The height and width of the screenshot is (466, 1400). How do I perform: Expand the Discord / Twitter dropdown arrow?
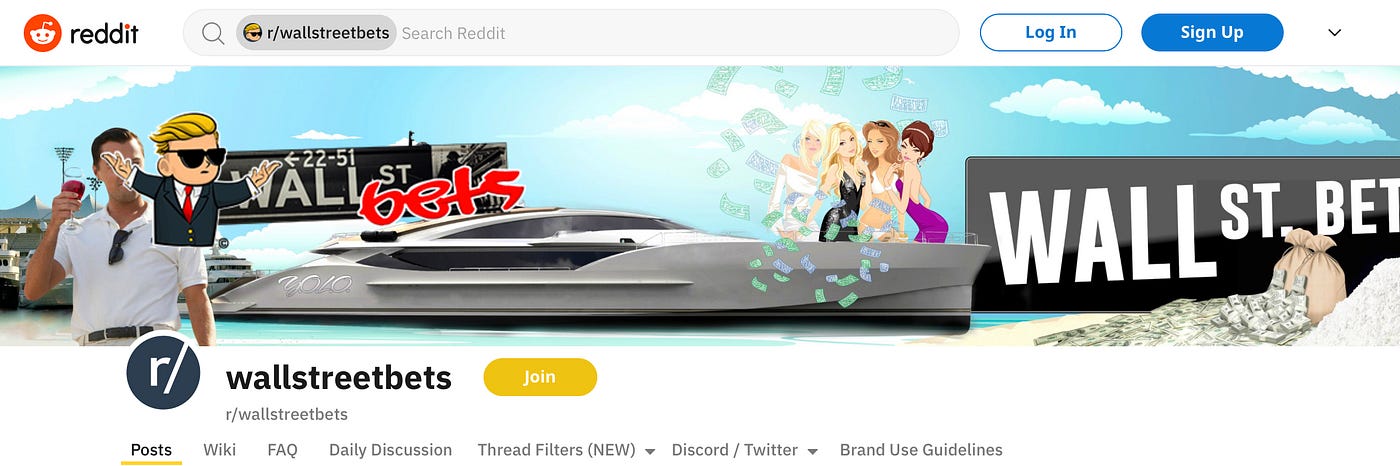(x=812, y=452)
